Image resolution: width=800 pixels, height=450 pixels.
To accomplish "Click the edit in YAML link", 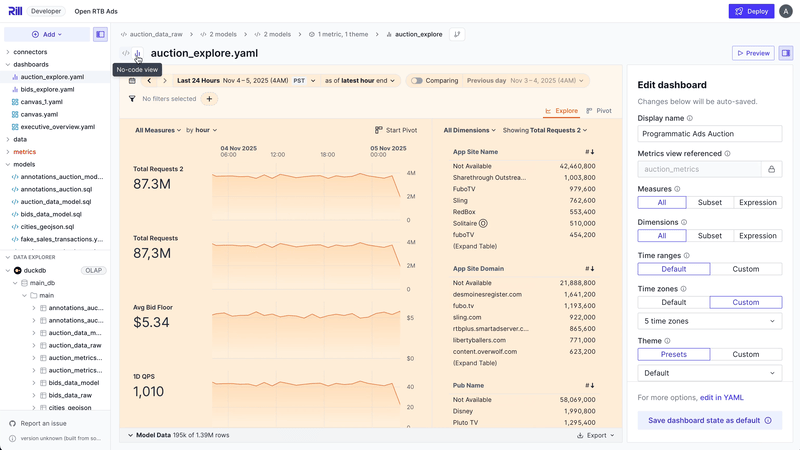I will (x=721, y=397).
